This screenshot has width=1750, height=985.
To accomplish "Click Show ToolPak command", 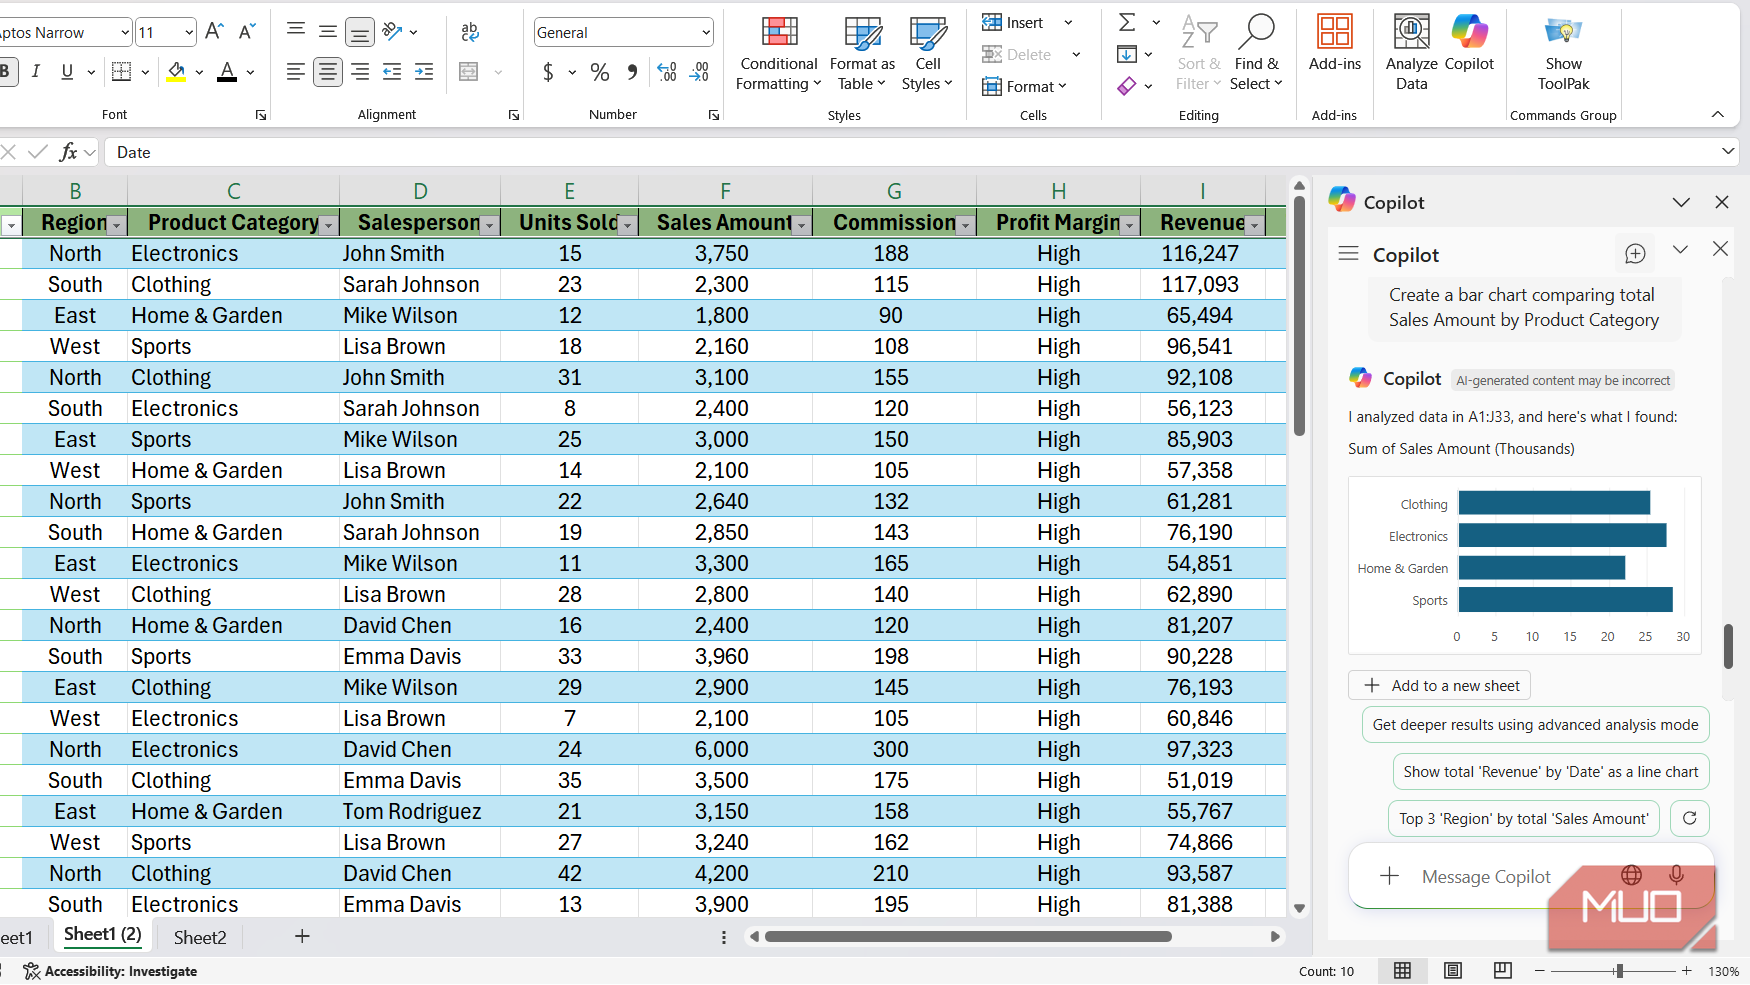I will click(x=1564, y=53).
